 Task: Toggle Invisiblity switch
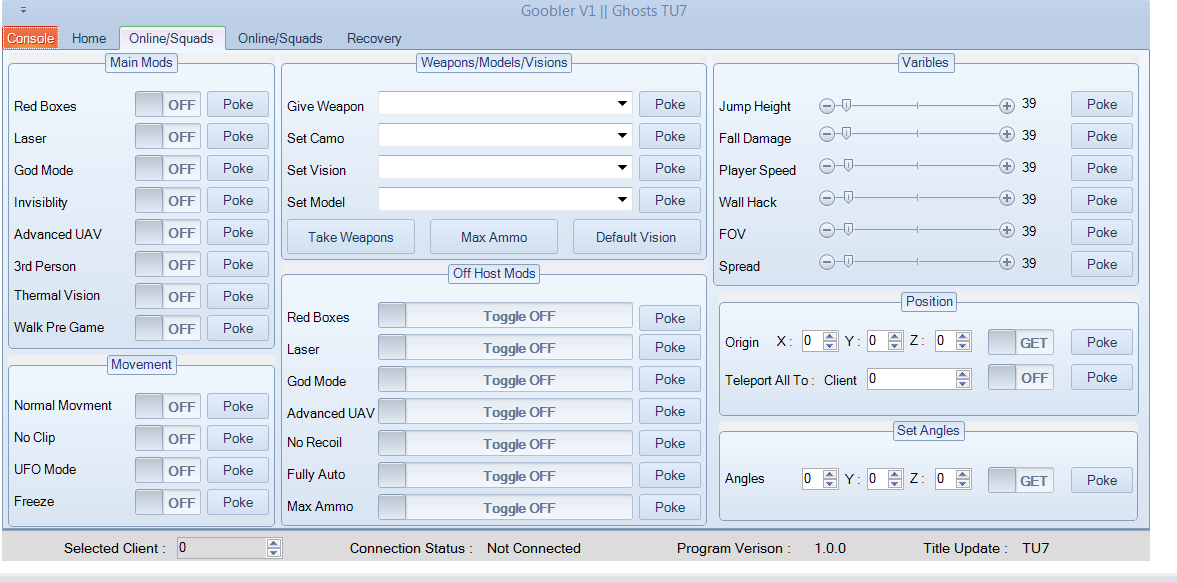[168, 201]
